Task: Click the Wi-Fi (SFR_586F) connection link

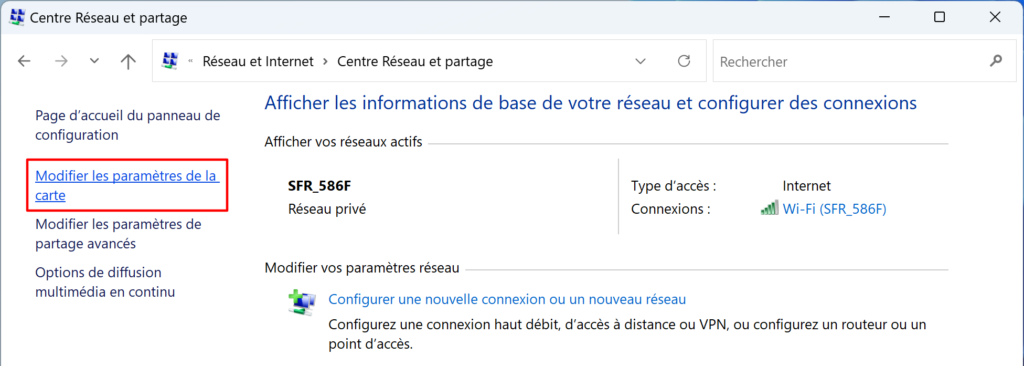Action: [x=834, y=209]
